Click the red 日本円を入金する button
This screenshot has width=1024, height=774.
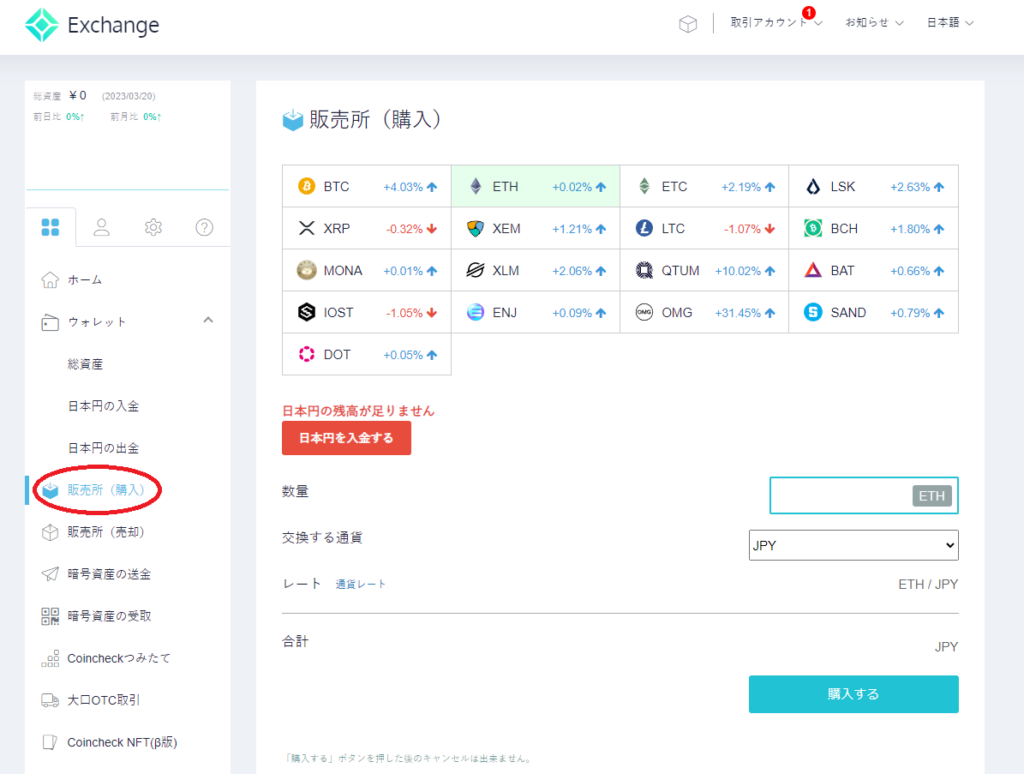point(346,438)
